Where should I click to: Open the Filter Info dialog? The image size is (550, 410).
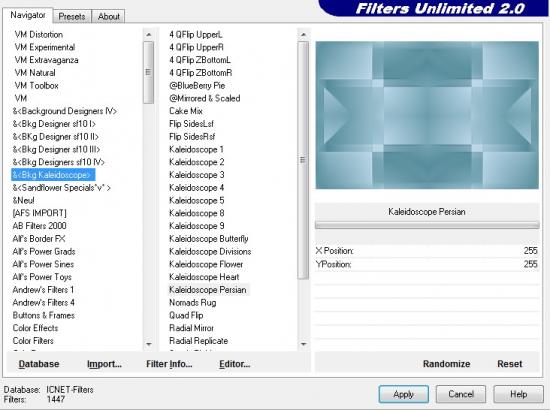tap(169, 364)
